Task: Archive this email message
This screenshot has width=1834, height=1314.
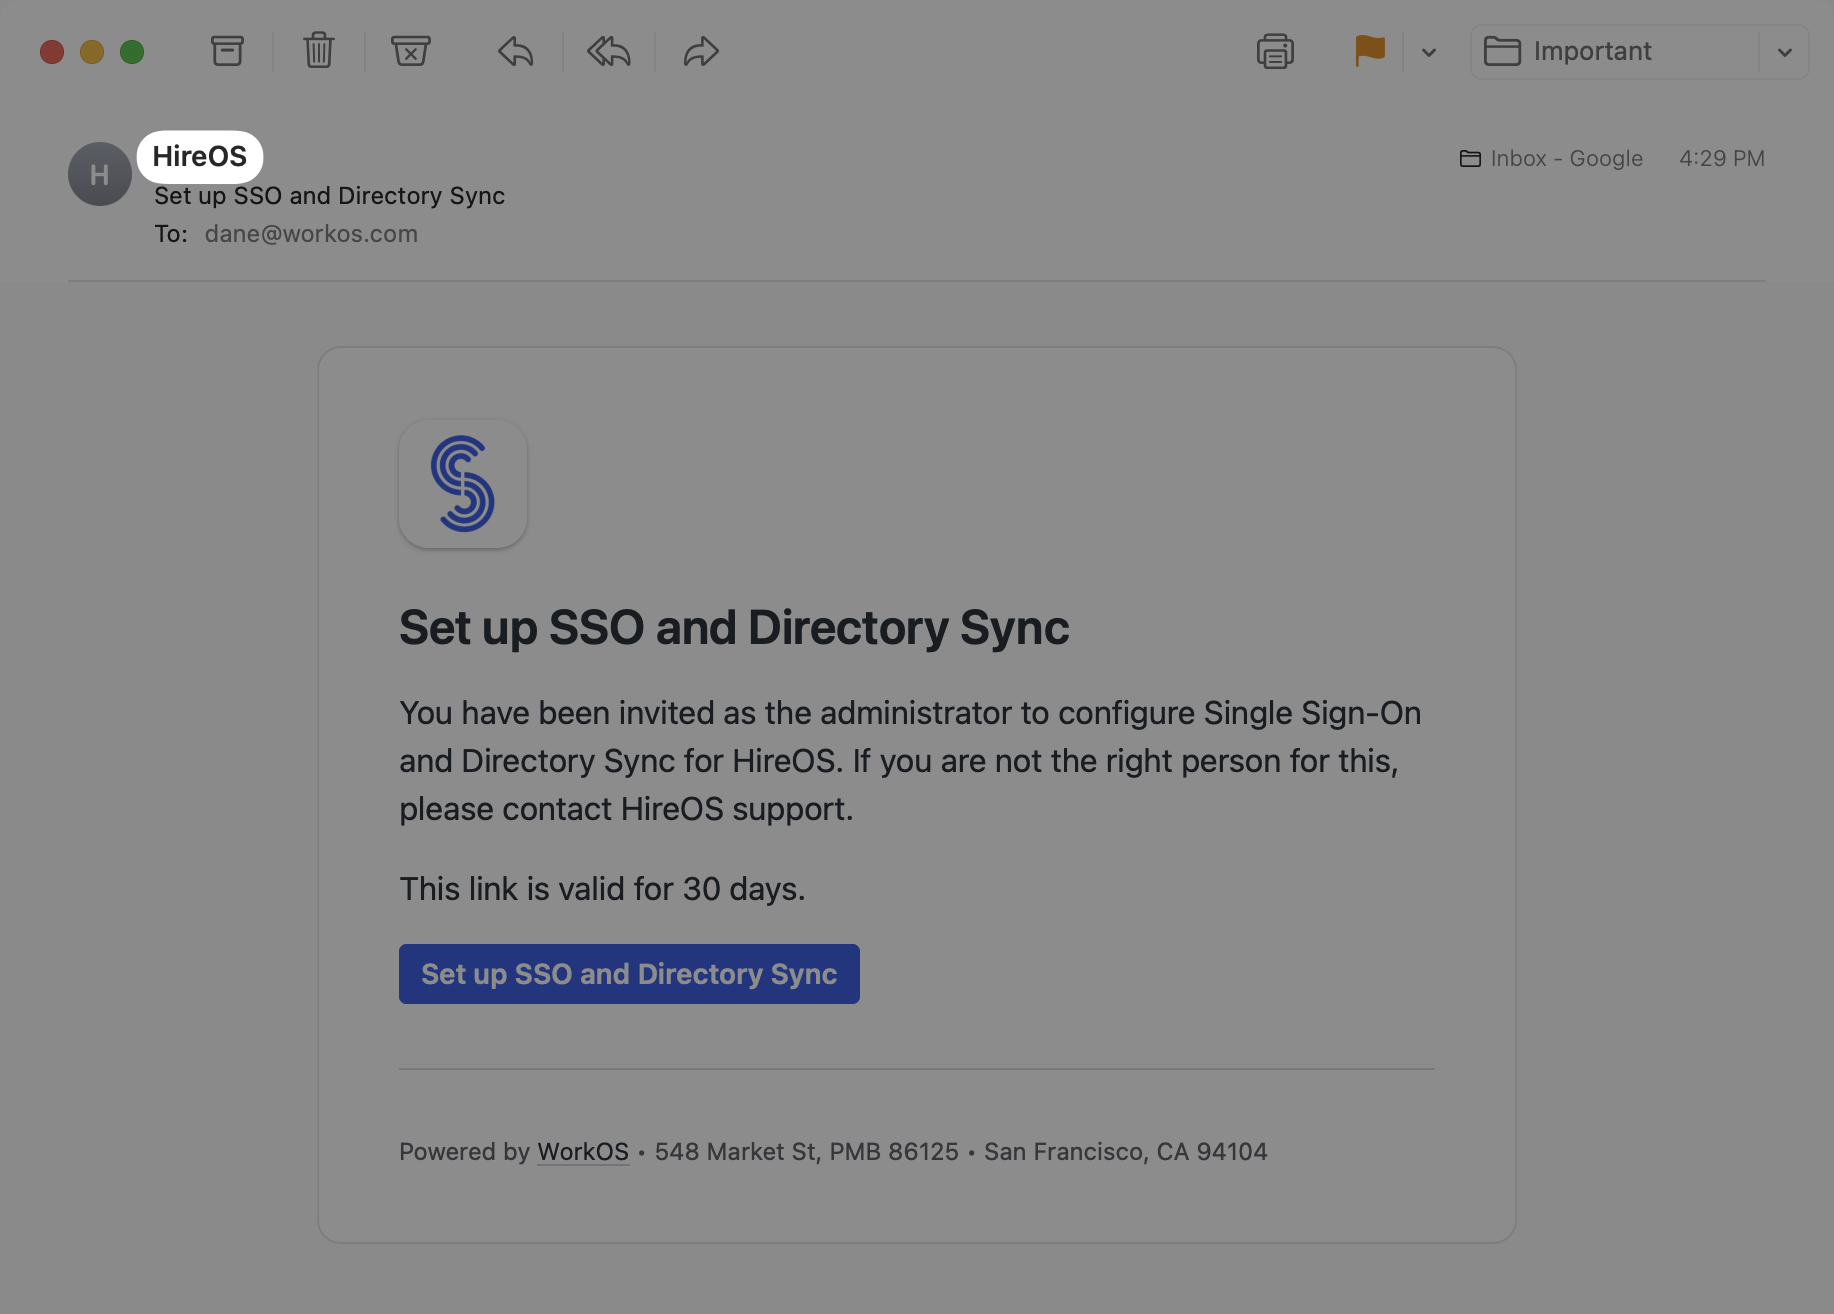Action: [227, 51]
